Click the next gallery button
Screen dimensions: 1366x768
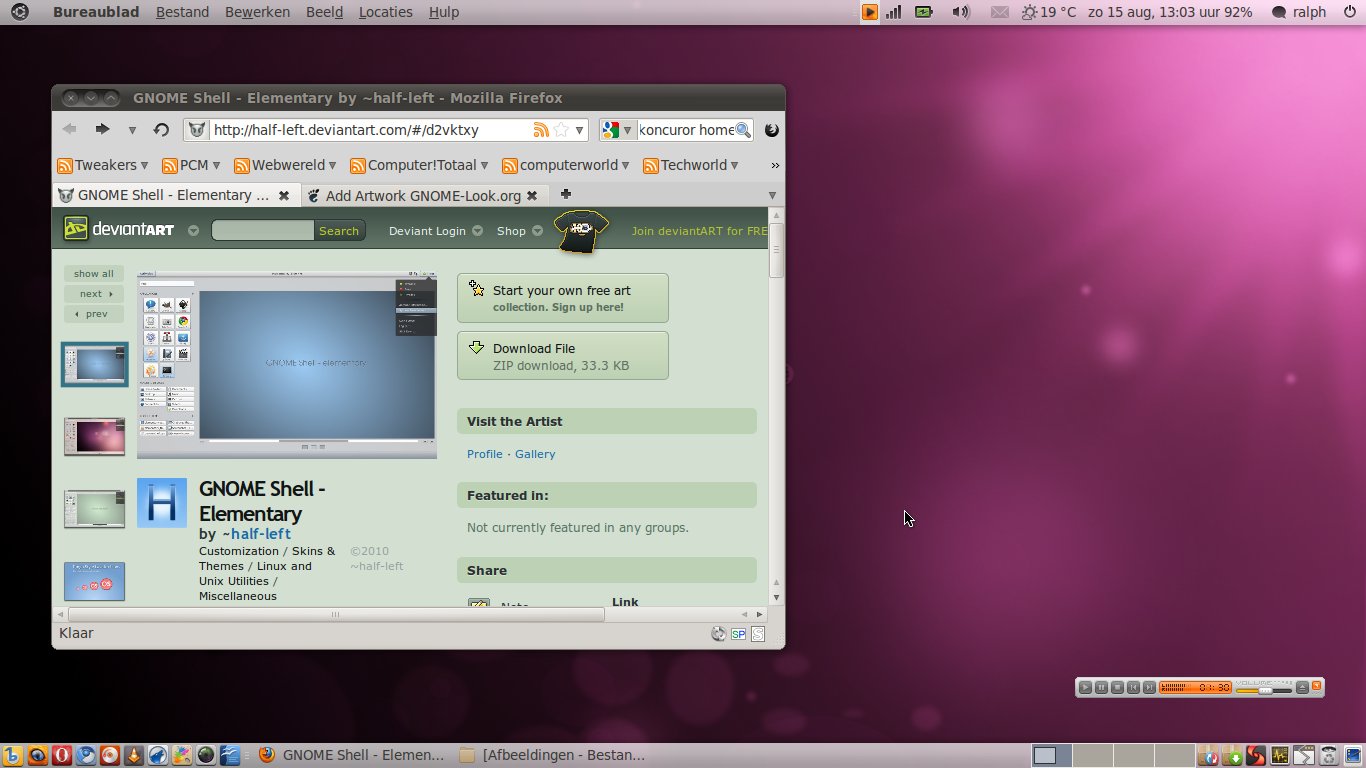[x=94, y=294]
